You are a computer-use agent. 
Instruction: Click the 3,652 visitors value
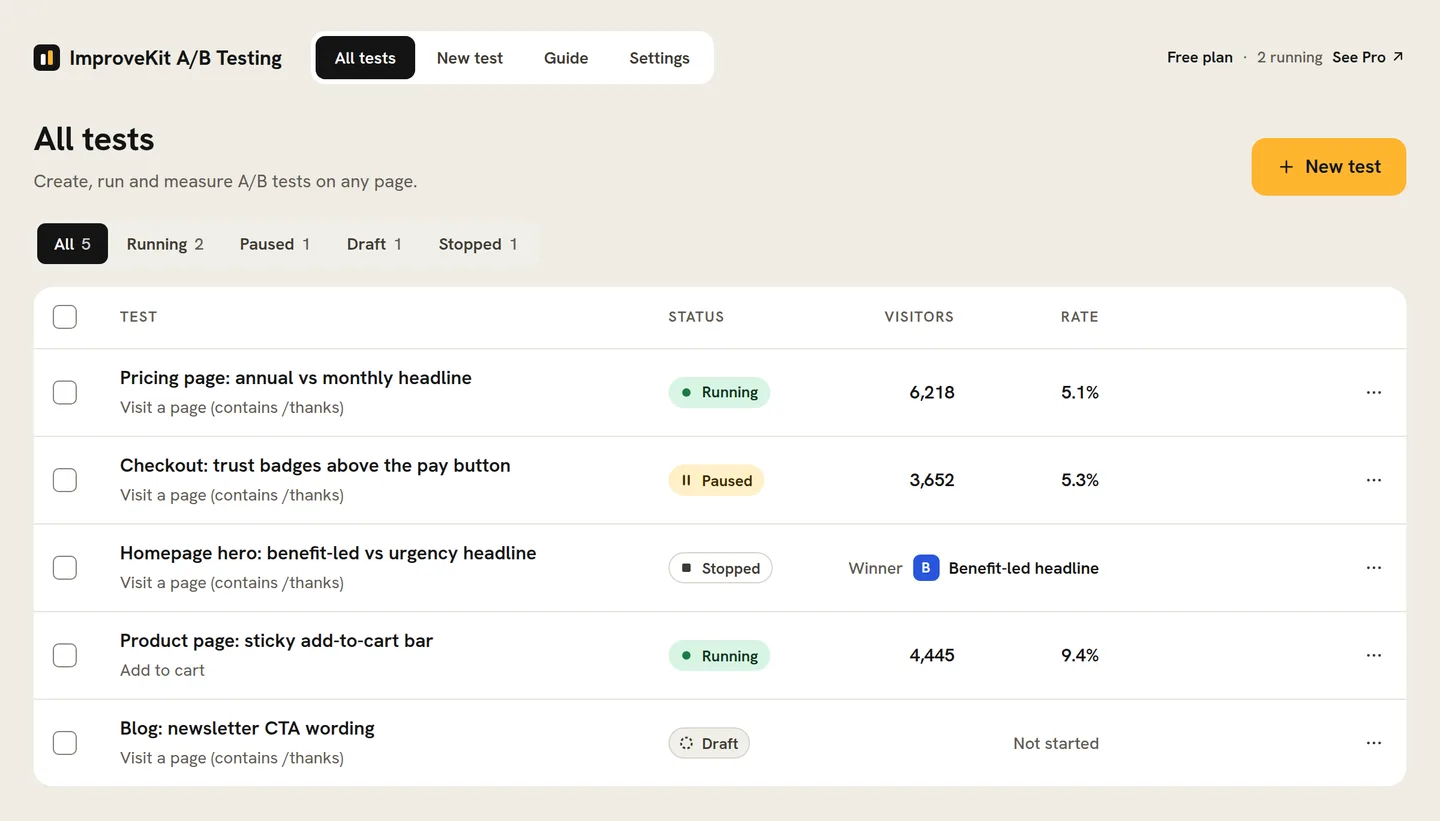pyautogui.click(x=932, y=480)
